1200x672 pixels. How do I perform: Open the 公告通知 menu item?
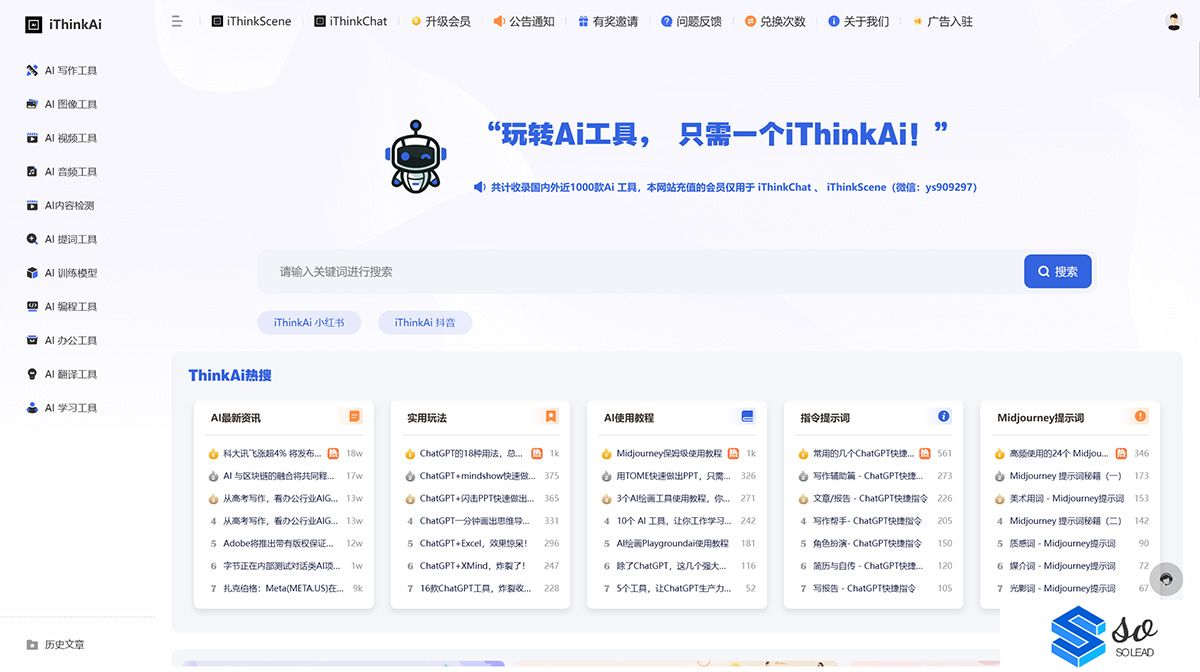tap(524, 21)
